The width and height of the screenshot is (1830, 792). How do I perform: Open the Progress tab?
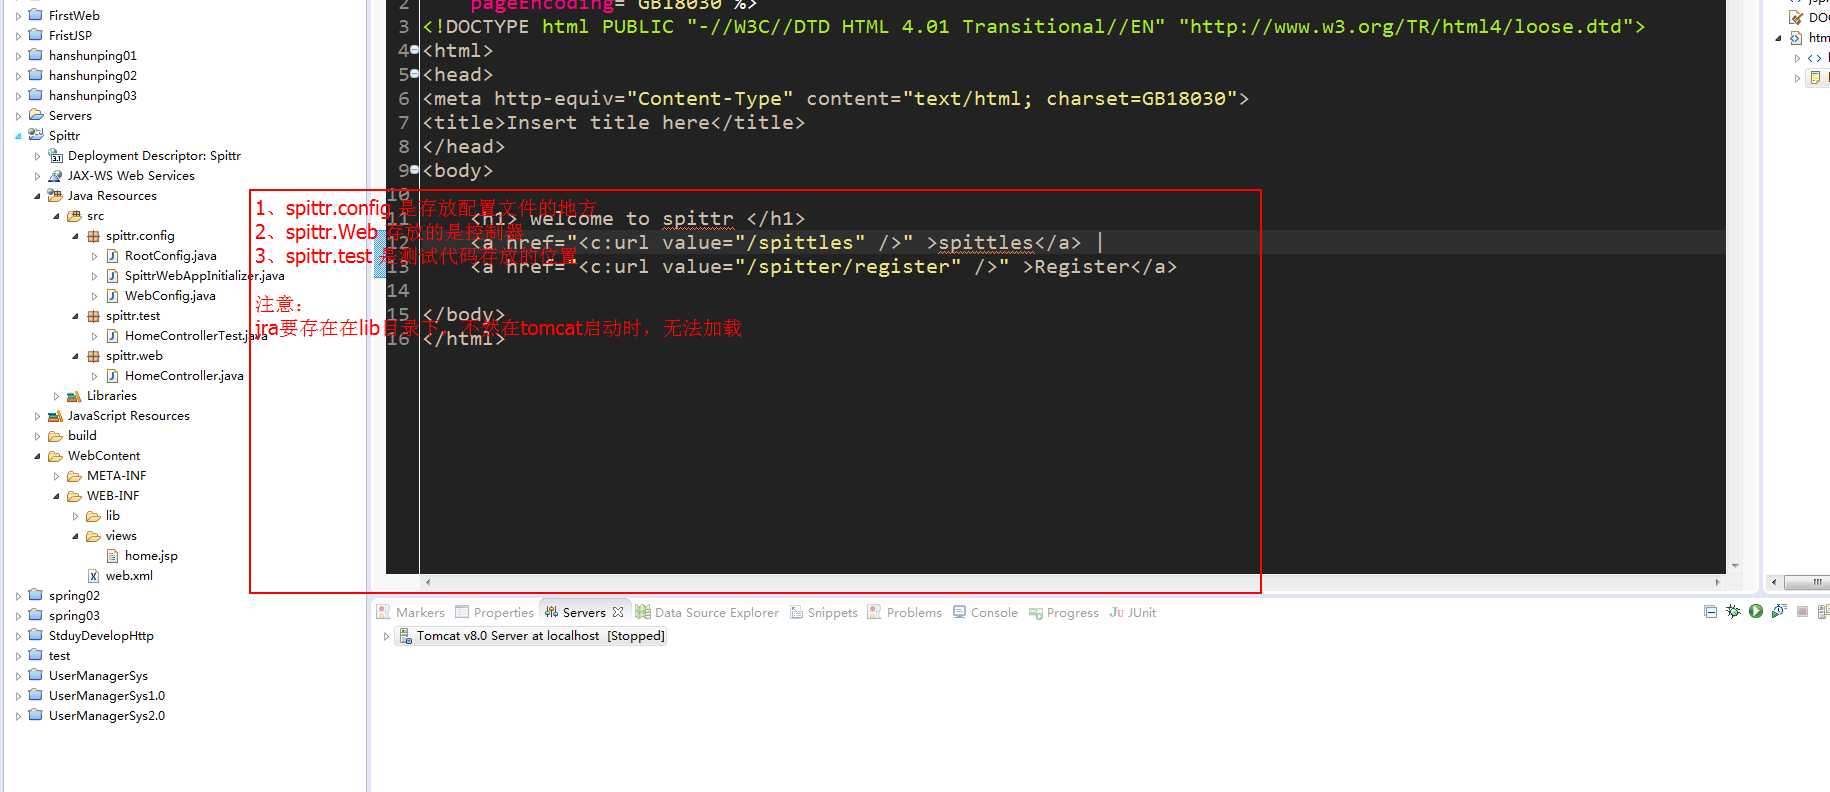[1063, 612]
